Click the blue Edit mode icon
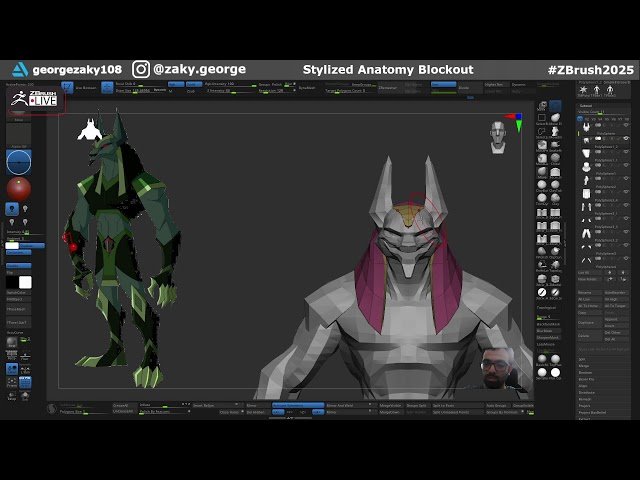 [x=67, y=87]
